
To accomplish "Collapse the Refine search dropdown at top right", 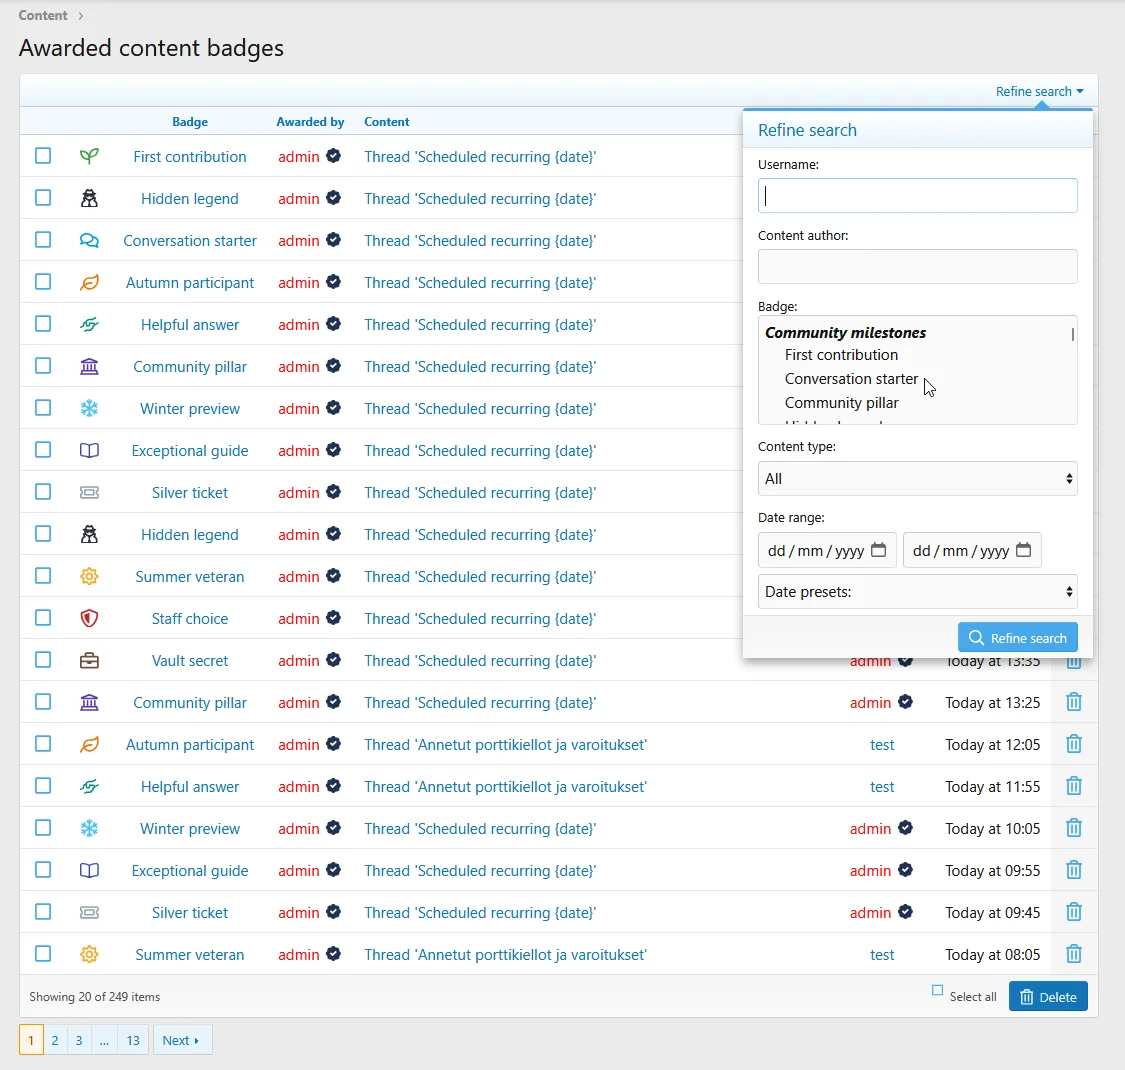I will point(1039,91).
